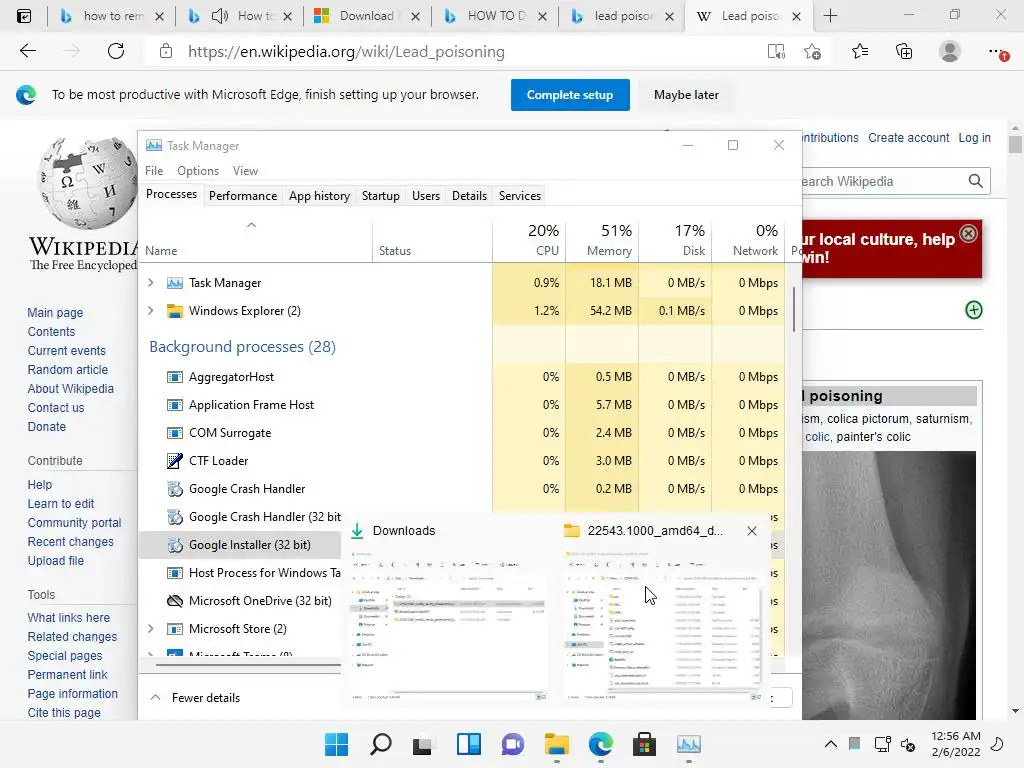Open Wikipedia Main page link
This screenshot has height=768, width=1024.
coord(55,313)
